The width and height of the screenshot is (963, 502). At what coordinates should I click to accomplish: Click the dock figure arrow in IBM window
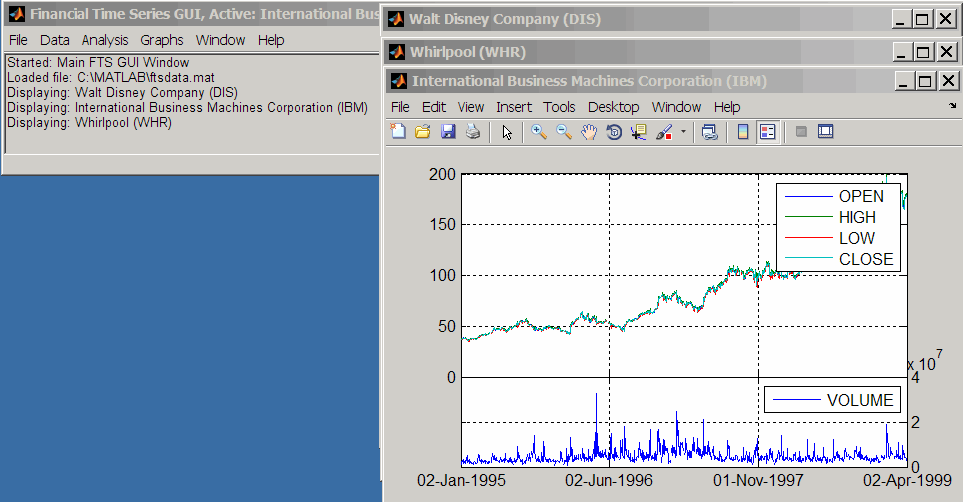[x=953, y=106]
